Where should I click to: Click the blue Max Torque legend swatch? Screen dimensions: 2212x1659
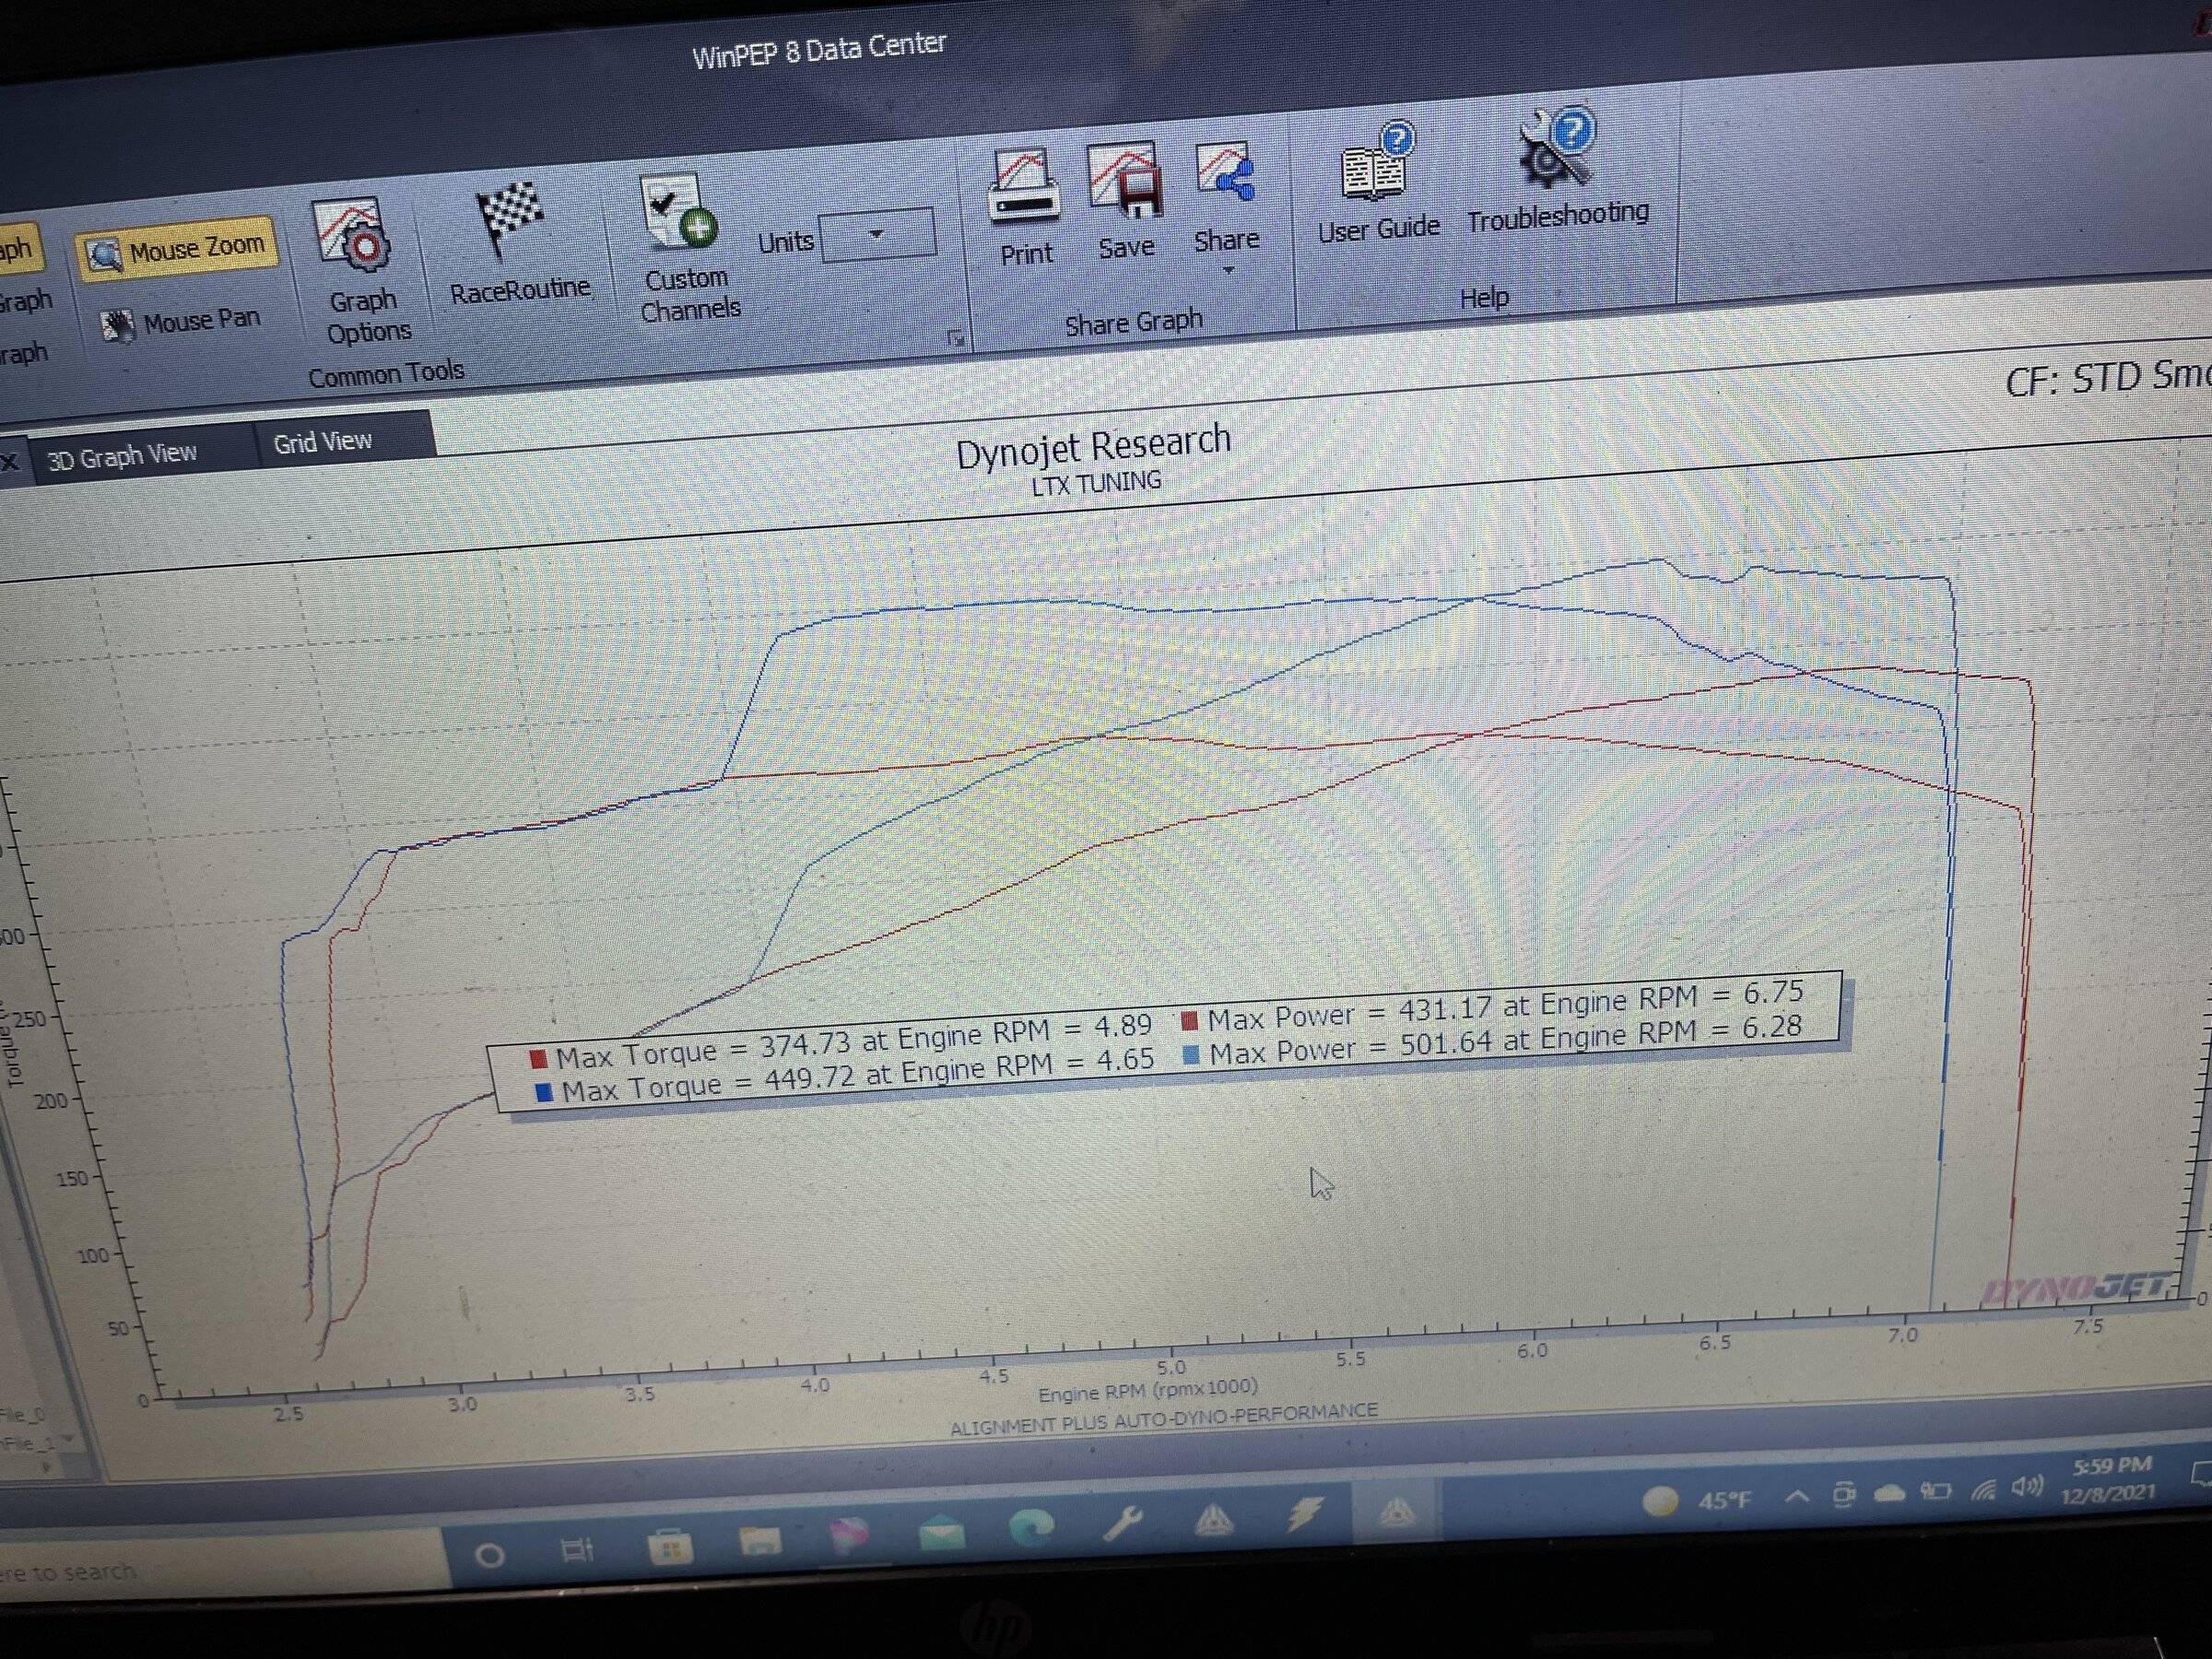pyautogui.click(x=544, y=1092)
